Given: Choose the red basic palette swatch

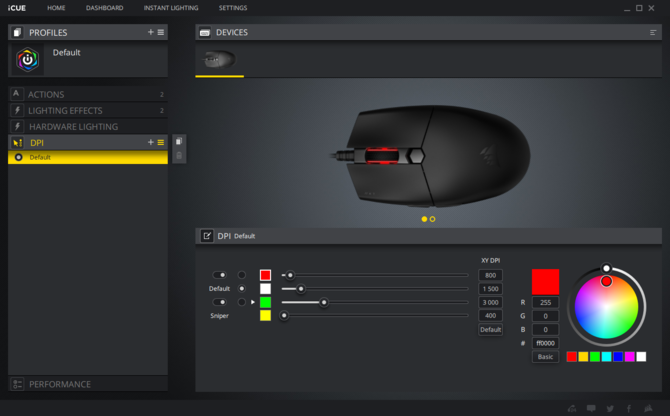Looking at the screenshot, I should click(572, 357).
